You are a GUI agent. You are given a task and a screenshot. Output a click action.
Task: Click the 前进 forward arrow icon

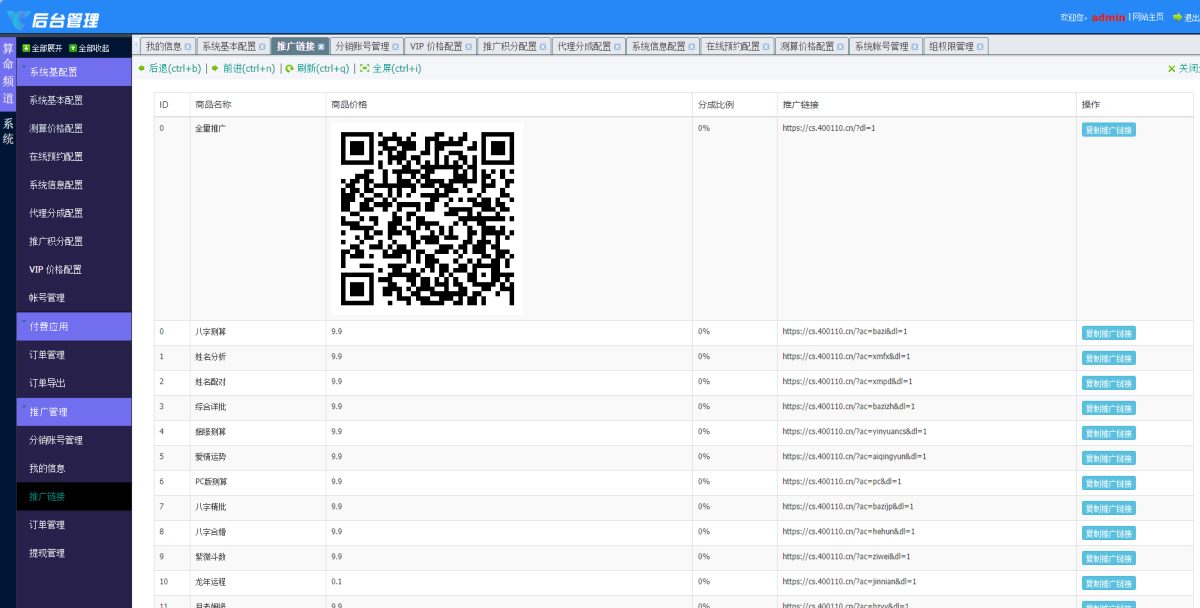(215, 68)
